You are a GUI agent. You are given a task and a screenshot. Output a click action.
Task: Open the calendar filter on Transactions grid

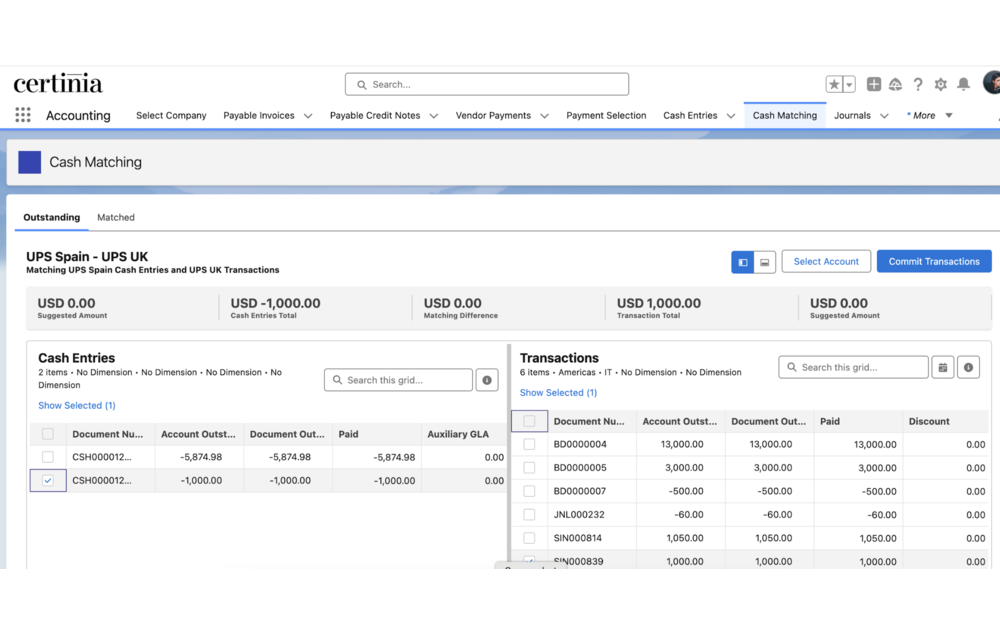pos(941,367)
